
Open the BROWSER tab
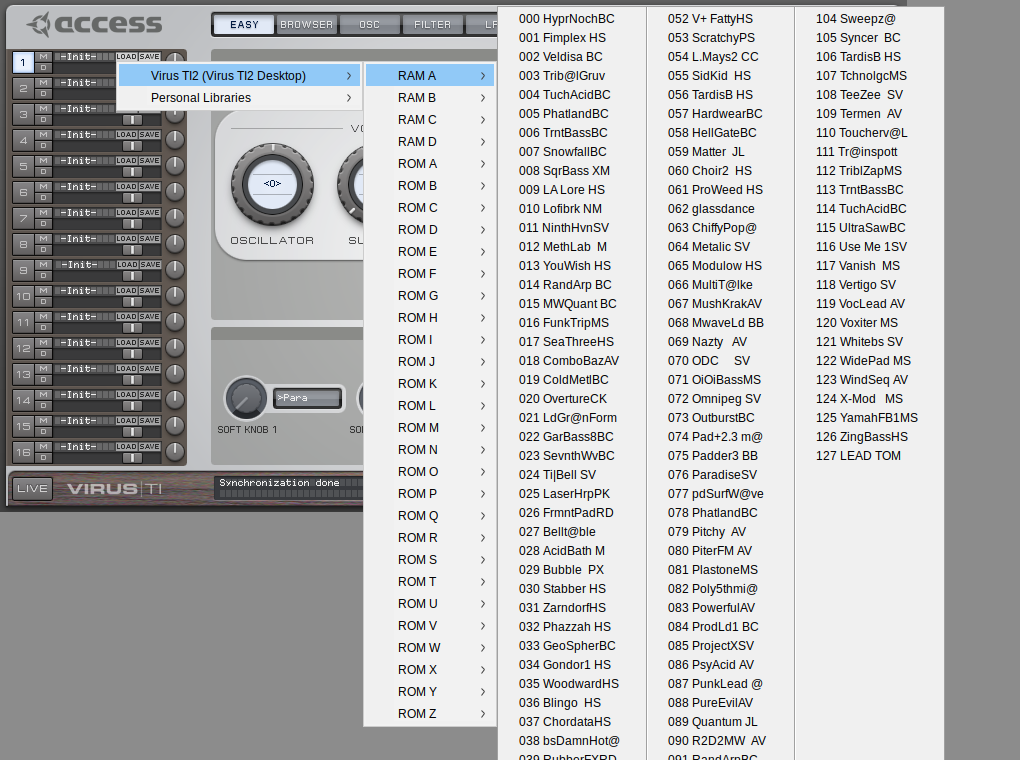click(x=306, y=25)
